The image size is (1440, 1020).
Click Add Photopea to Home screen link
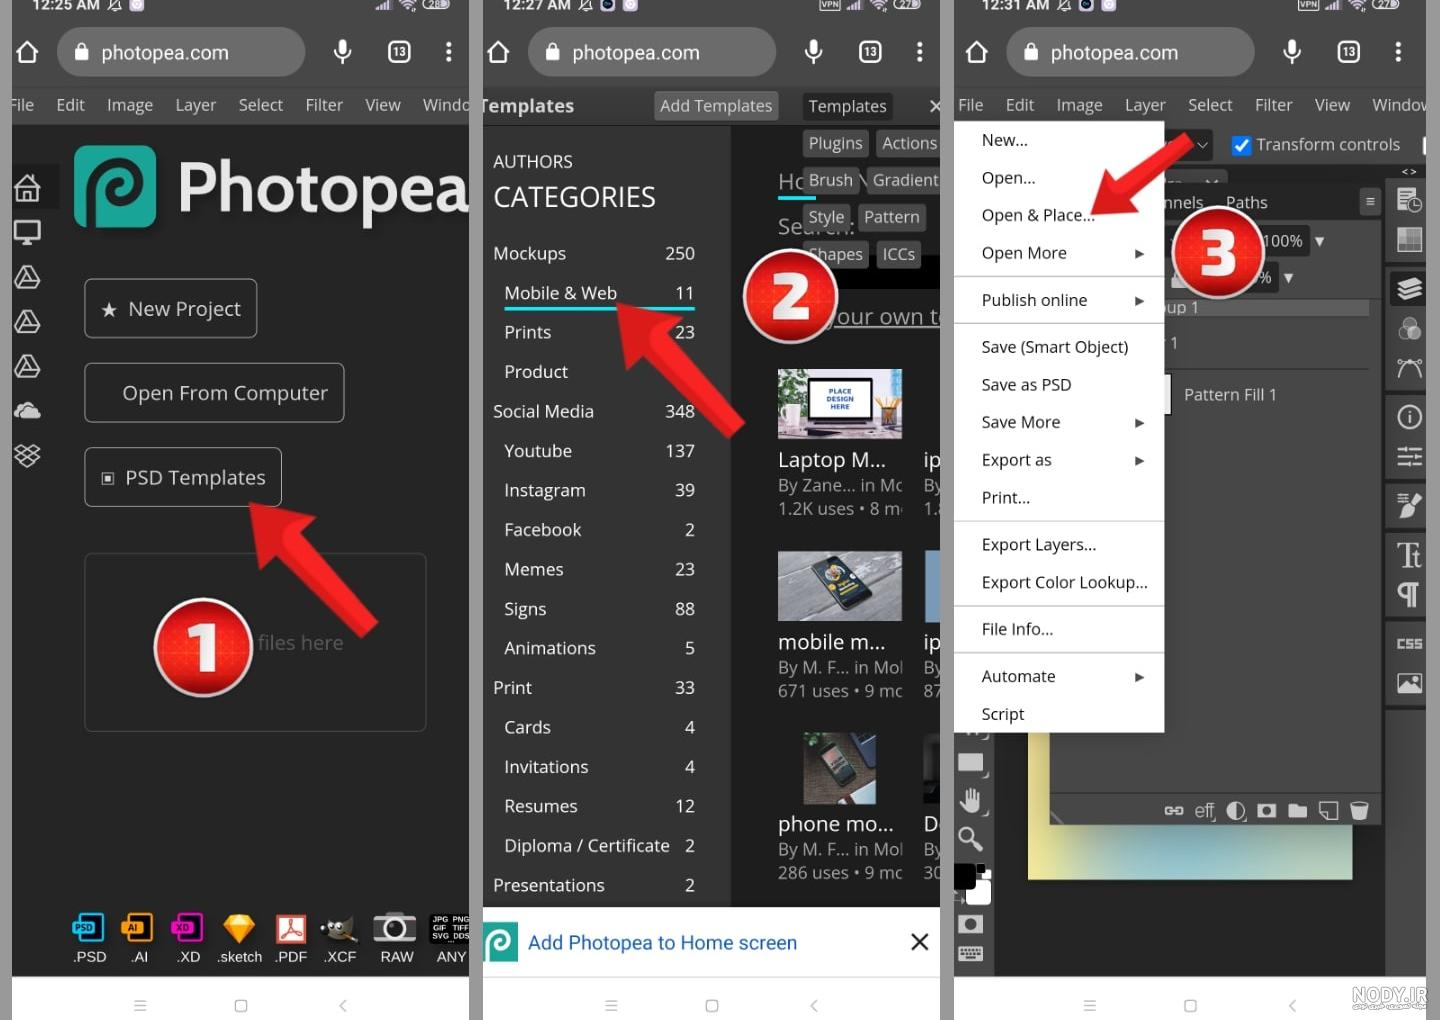[x=662, y=943]
